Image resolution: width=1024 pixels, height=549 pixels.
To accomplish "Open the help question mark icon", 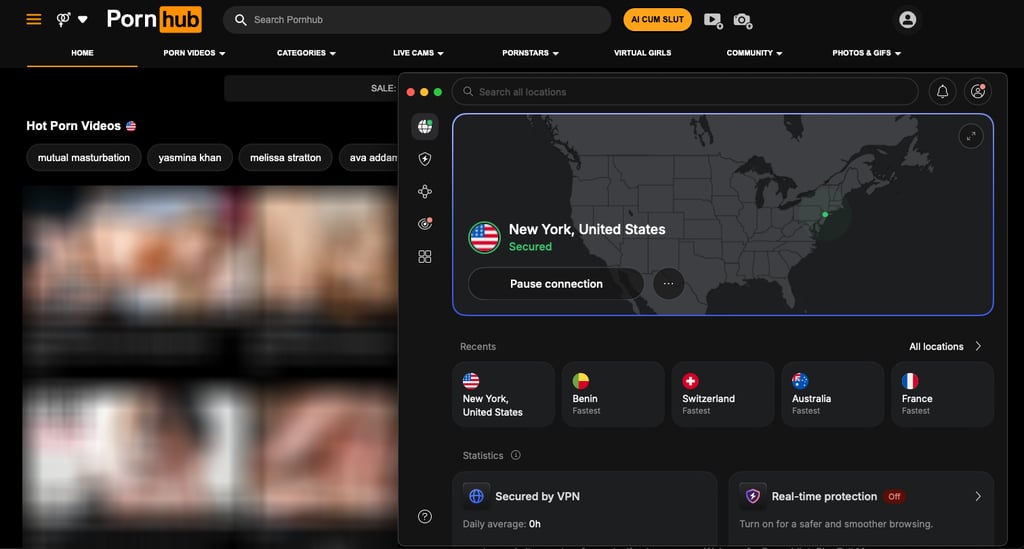I will coord(424,516).
